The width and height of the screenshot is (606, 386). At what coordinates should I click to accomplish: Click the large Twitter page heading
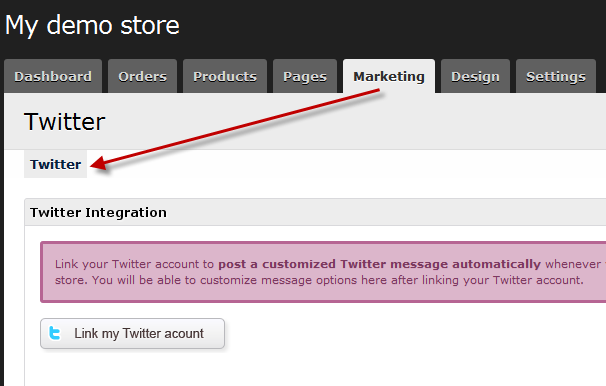pos(65,122)
